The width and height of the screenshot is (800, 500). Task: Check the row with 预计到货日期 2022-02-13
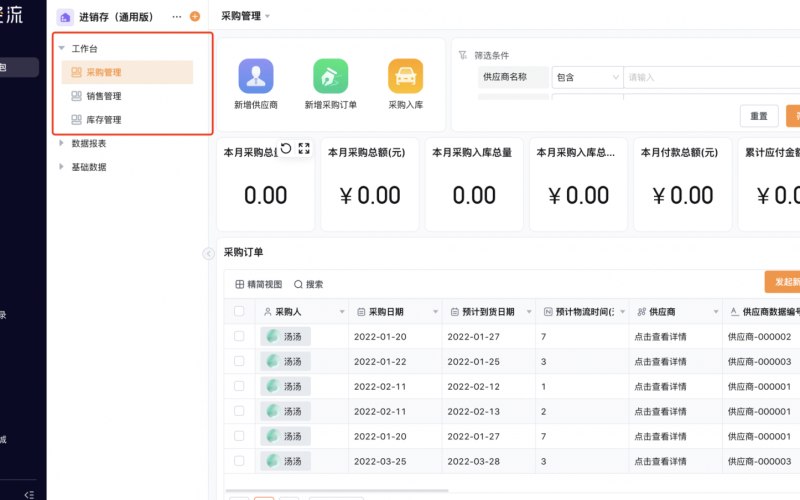239,411
